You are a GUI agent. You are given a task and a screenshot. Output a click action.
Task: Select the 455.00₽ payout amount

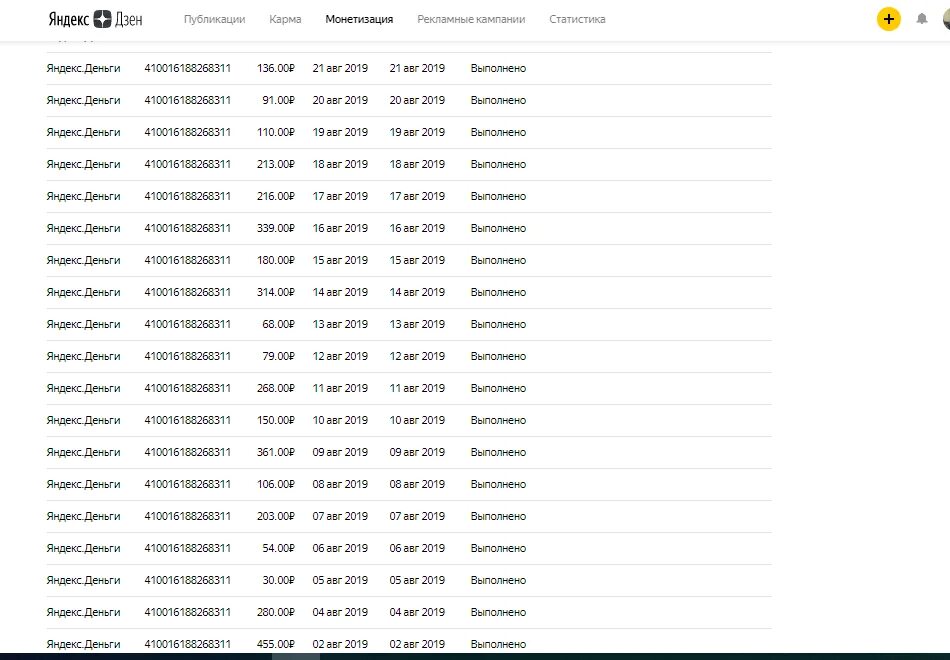pos(276,644)
